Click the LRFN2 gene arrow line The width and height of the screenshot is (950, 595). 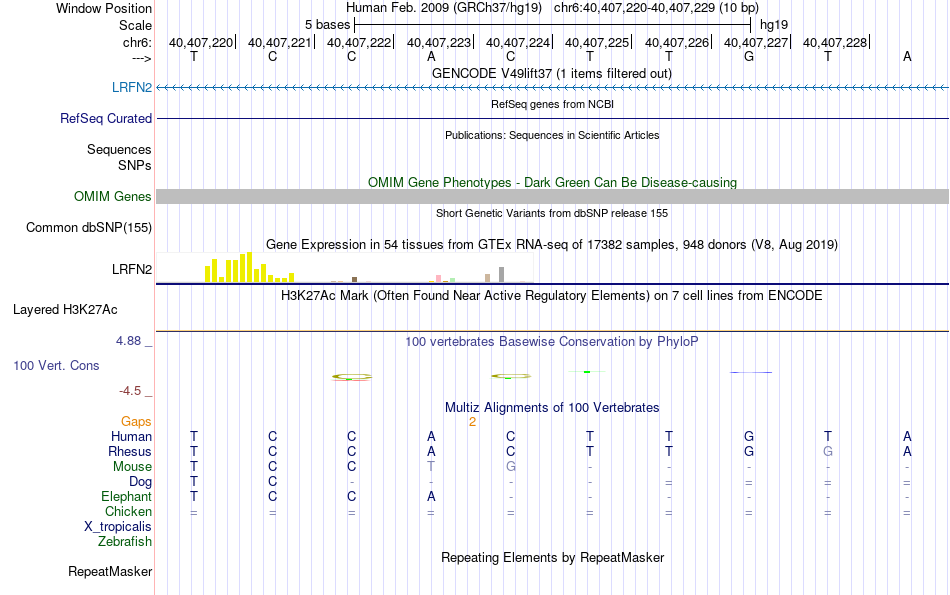(553, 88)
